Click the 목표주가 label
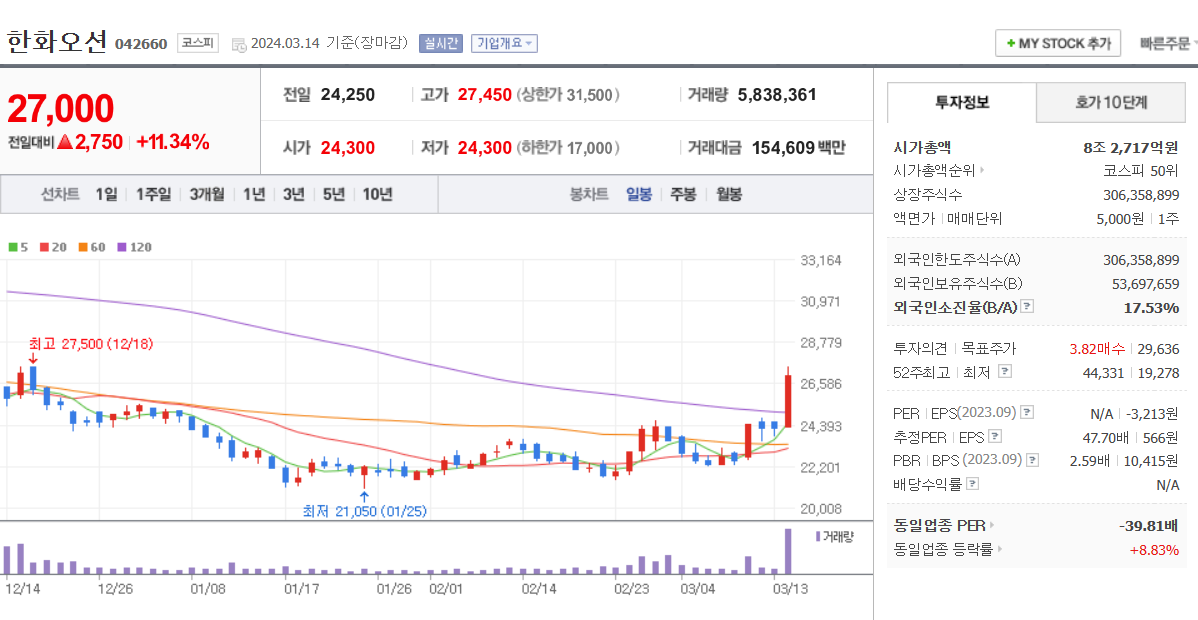The height and width of the screenshot is (620, 1198). click(989, 349)
